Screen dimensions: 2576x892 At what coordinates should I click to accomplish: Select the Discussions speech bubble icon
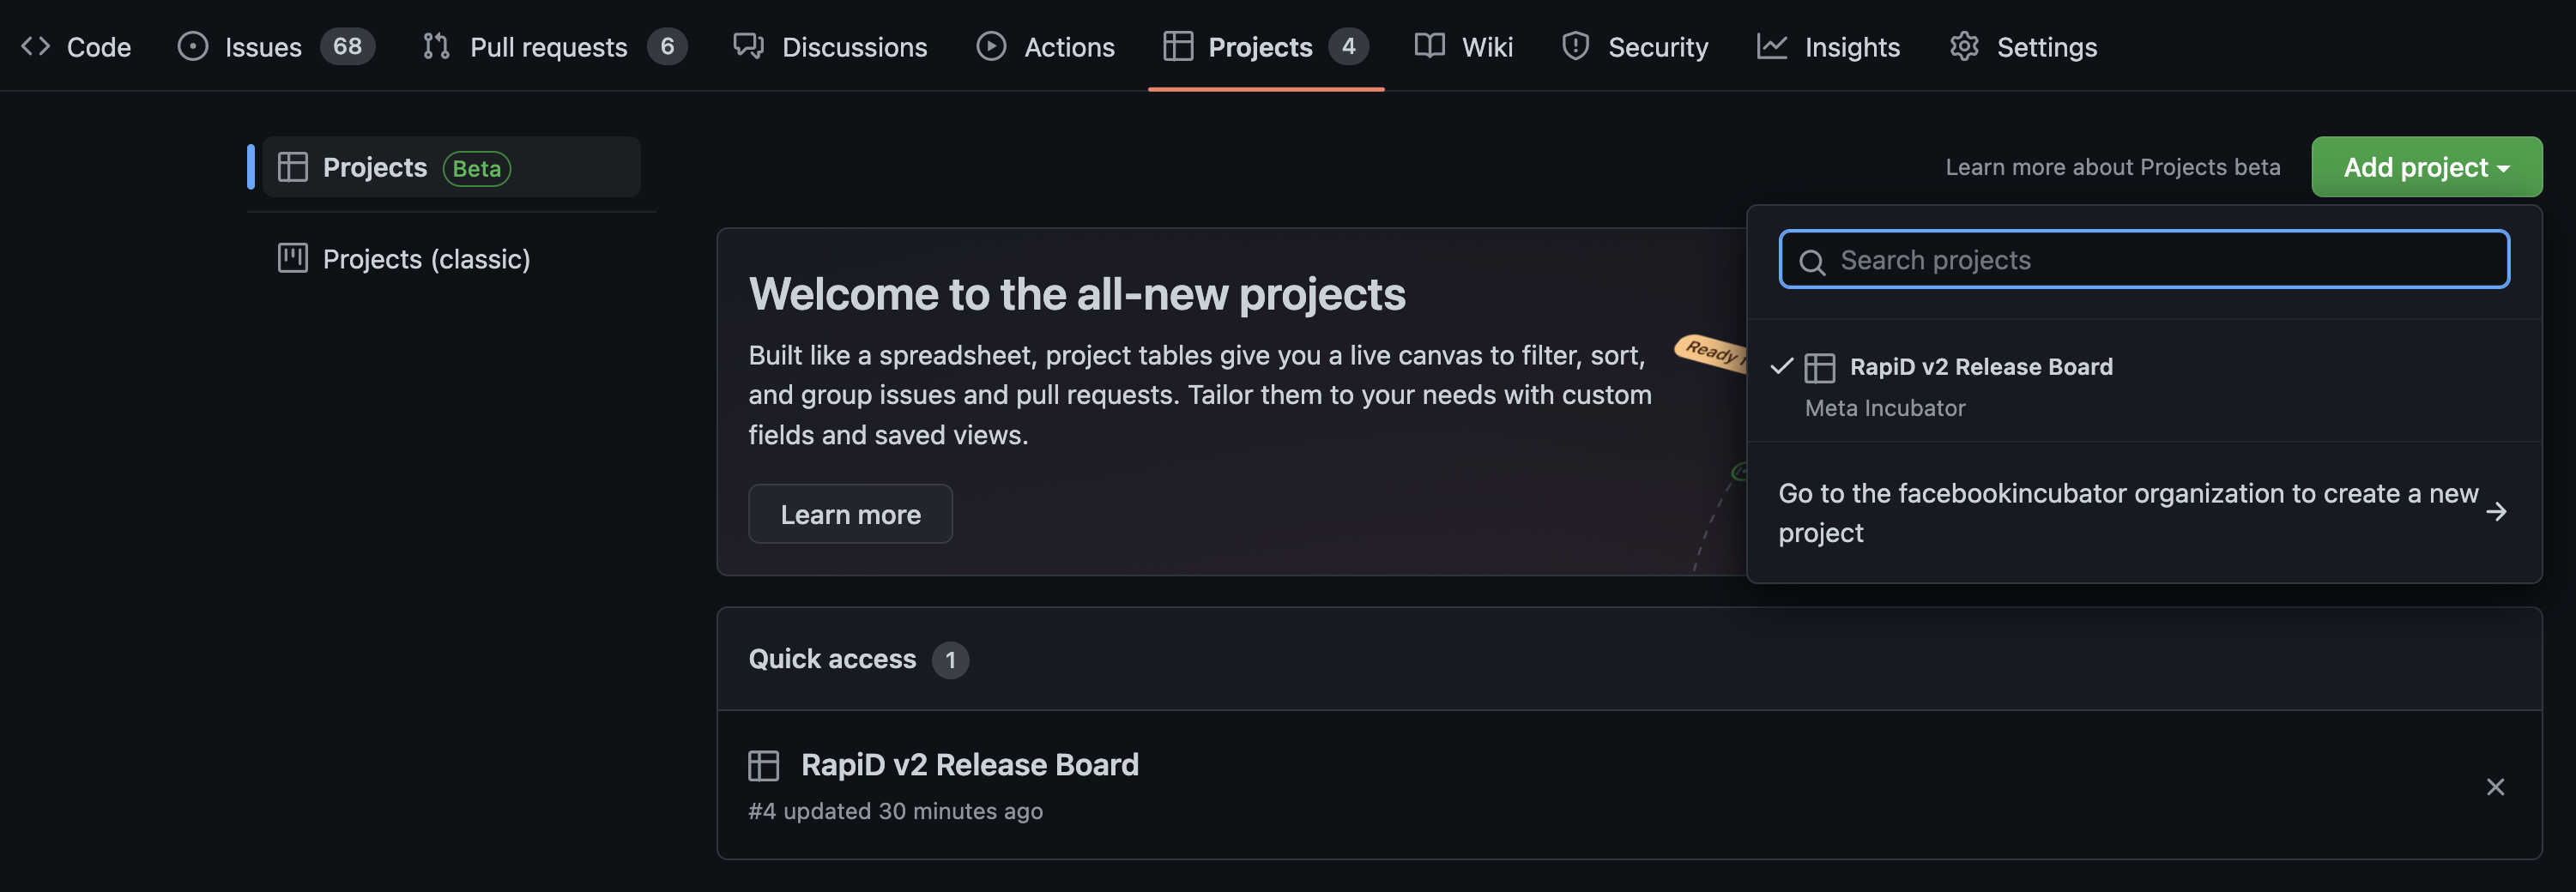[748, 46]
